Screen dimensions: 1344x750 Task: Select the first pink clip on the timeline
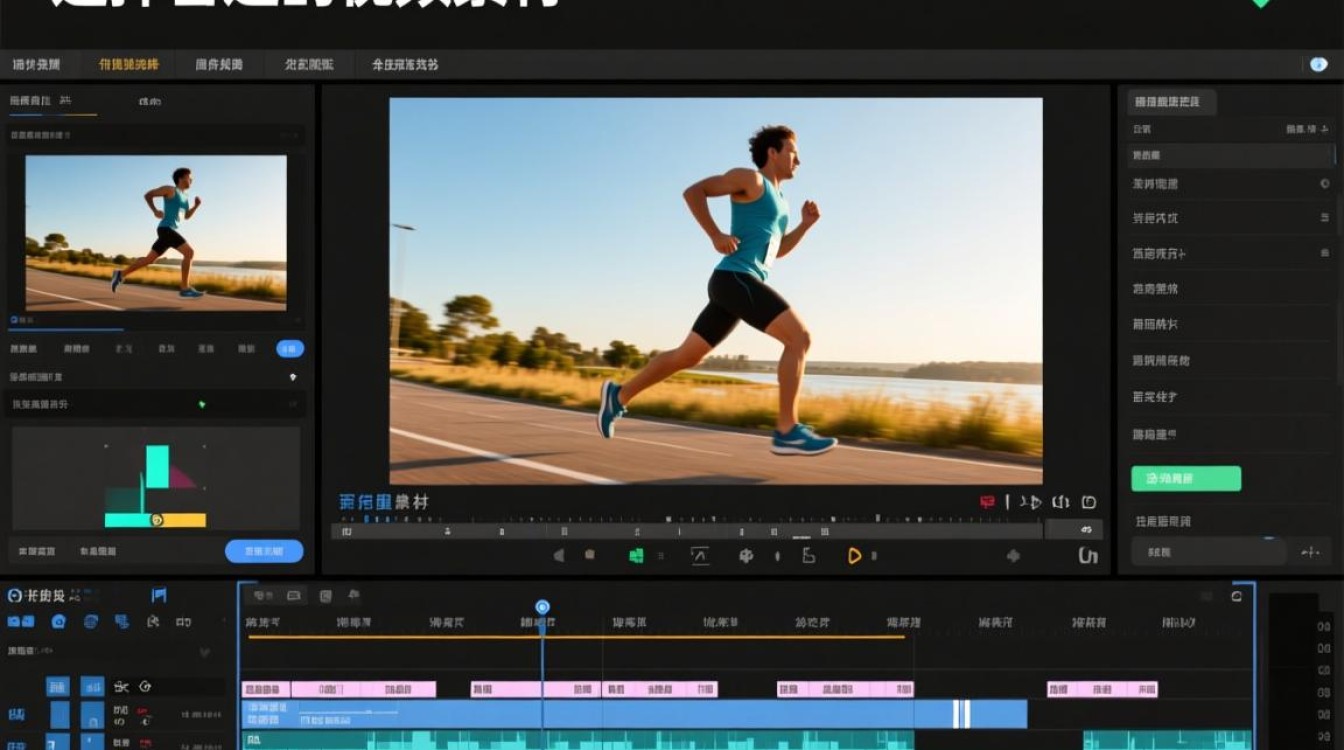[x=266, y=689]
